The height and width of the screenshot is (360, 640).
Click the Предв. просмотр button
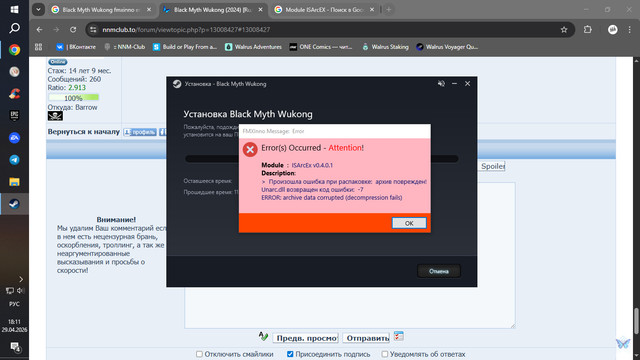pos(305,338)
